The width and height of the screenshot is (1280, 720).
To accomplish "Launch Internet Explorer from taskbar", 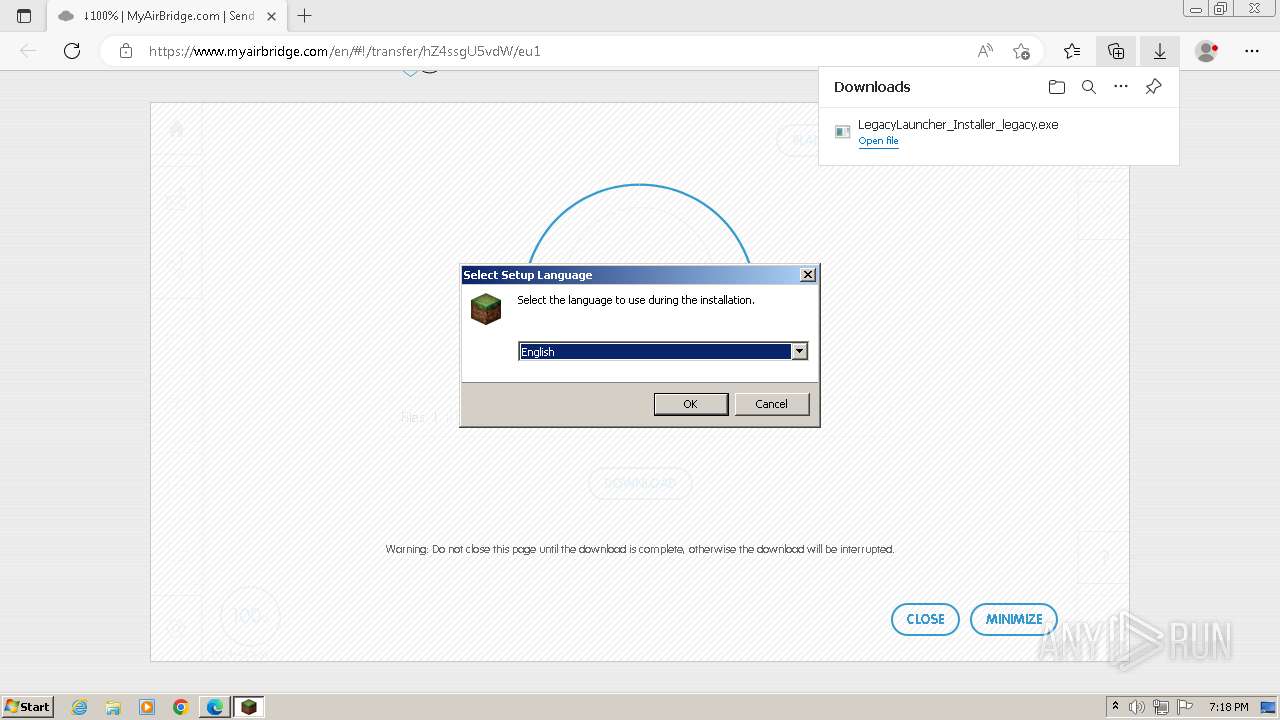I will (79, 707).
